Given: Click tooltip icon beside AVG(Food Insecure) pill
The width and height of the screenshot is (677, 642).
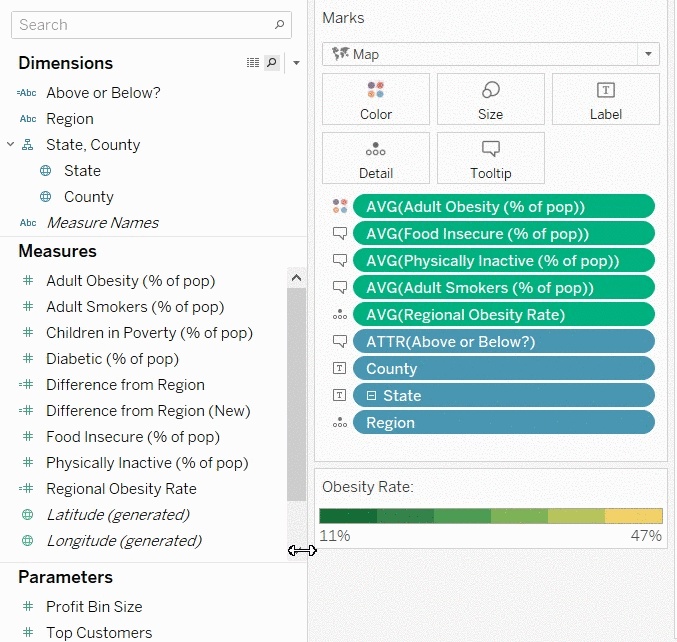Looking at the screenshot, I should click(x=340, y=234).
